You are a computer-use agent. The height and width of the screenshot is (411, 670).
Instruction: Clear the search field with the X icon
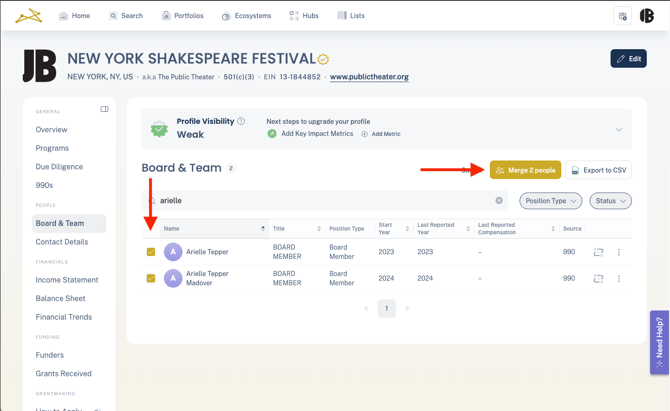(x=499, y=201)
